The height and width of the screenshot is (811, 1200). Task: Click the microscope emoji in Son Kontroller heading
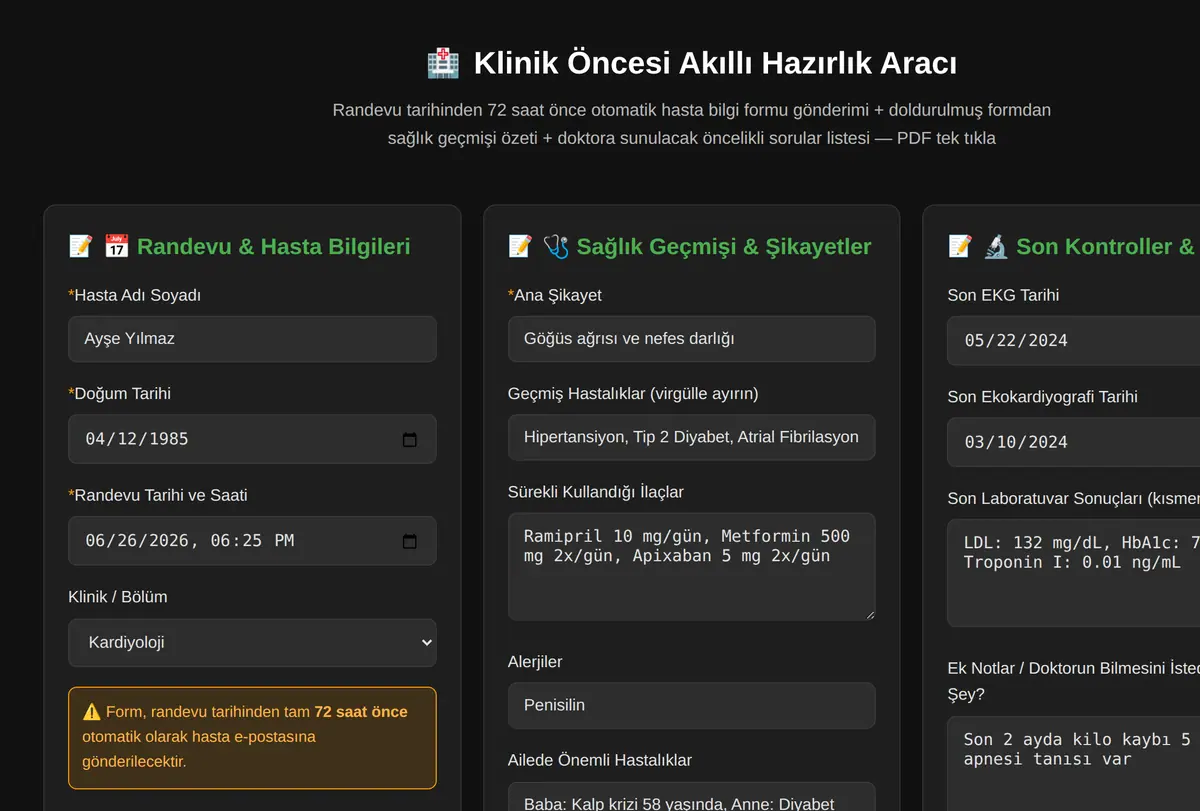996,246
